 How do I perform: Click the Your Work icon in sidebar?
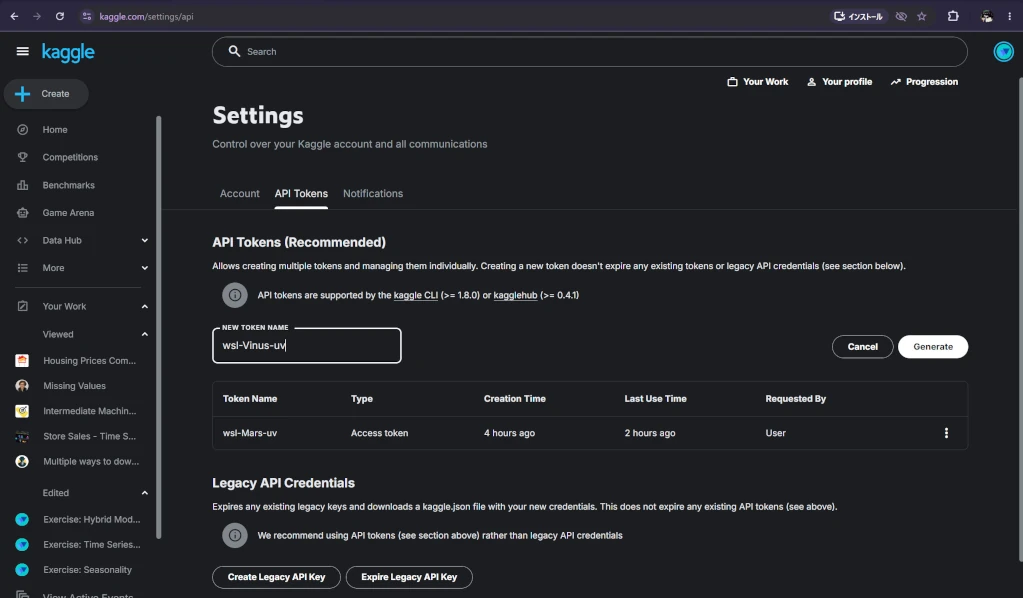pyautogui.click(x=23, y=306)
